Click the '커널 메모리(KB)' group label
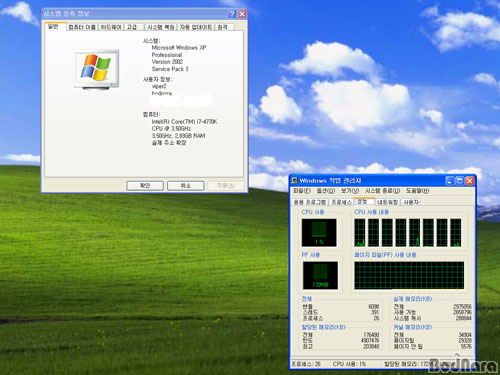 [413, 327]
